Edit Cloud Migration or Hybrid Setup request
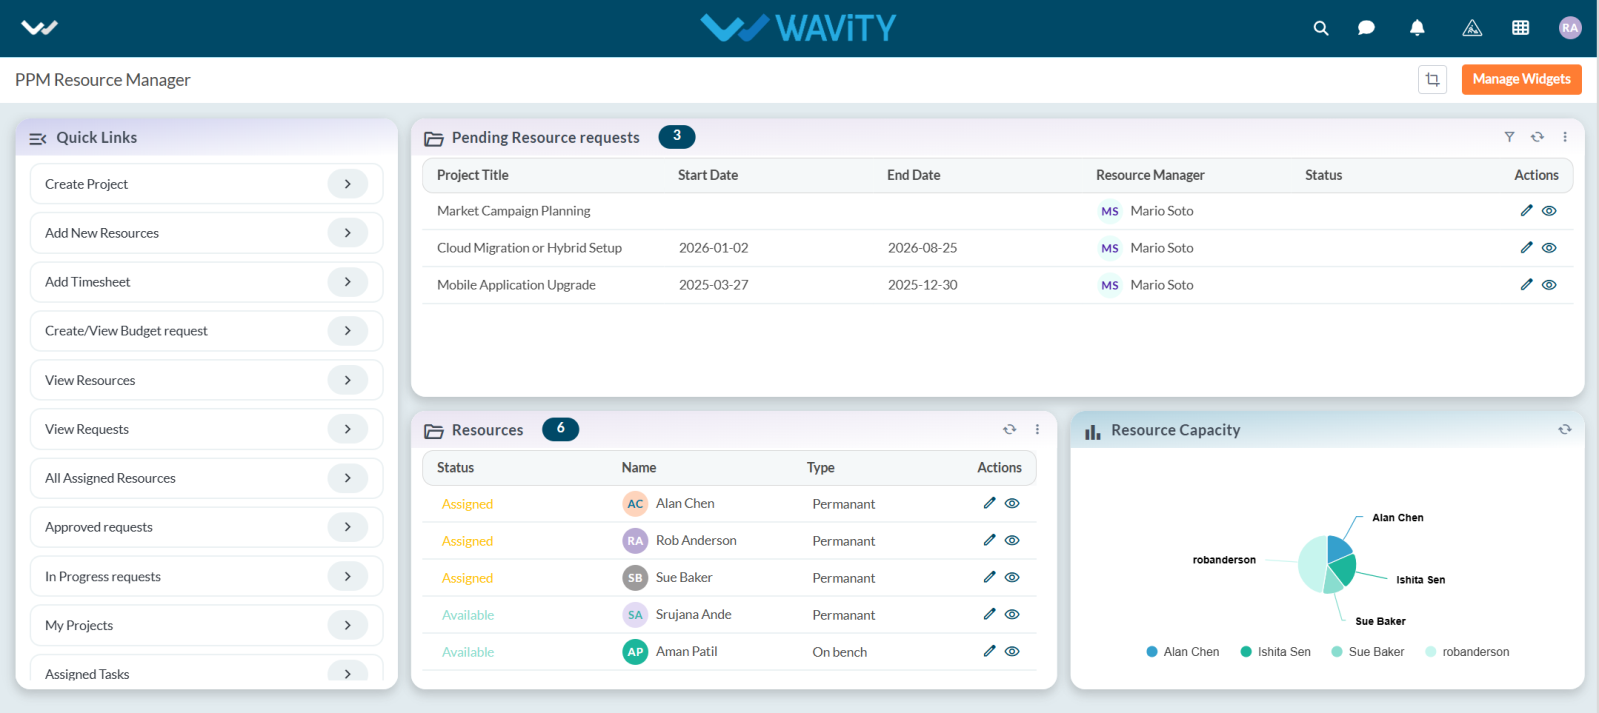 click(x=1526, y=247)
